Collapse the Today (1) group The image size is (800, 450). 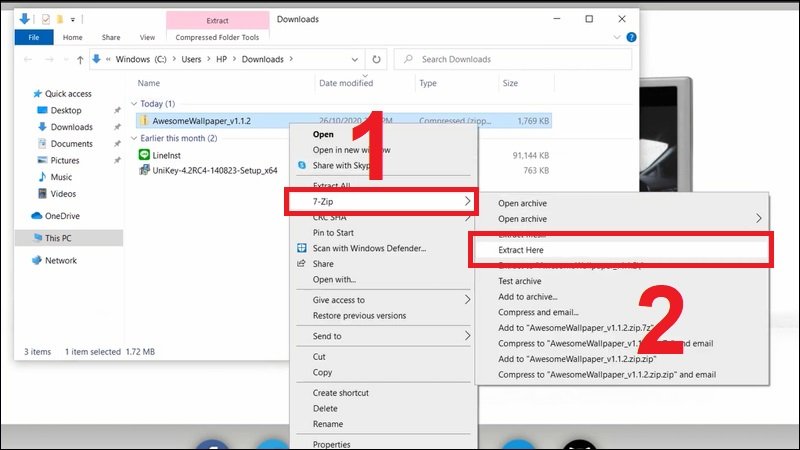[x=135, y=104]
